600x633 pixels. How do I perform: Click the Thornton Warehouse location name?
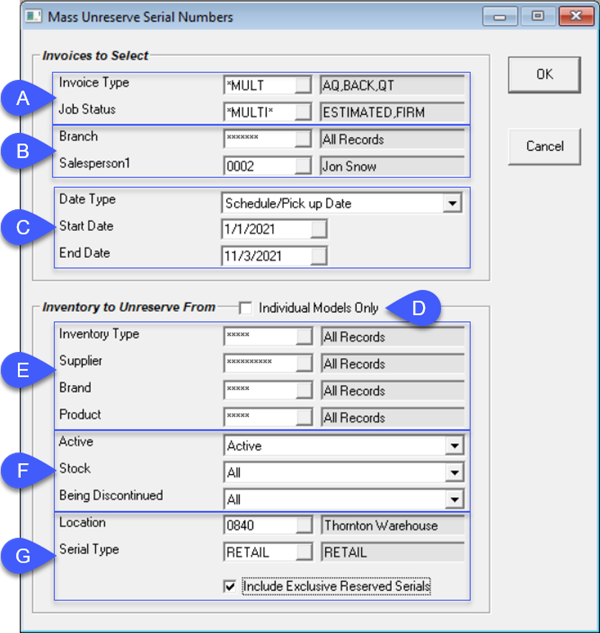click(381, 525)
